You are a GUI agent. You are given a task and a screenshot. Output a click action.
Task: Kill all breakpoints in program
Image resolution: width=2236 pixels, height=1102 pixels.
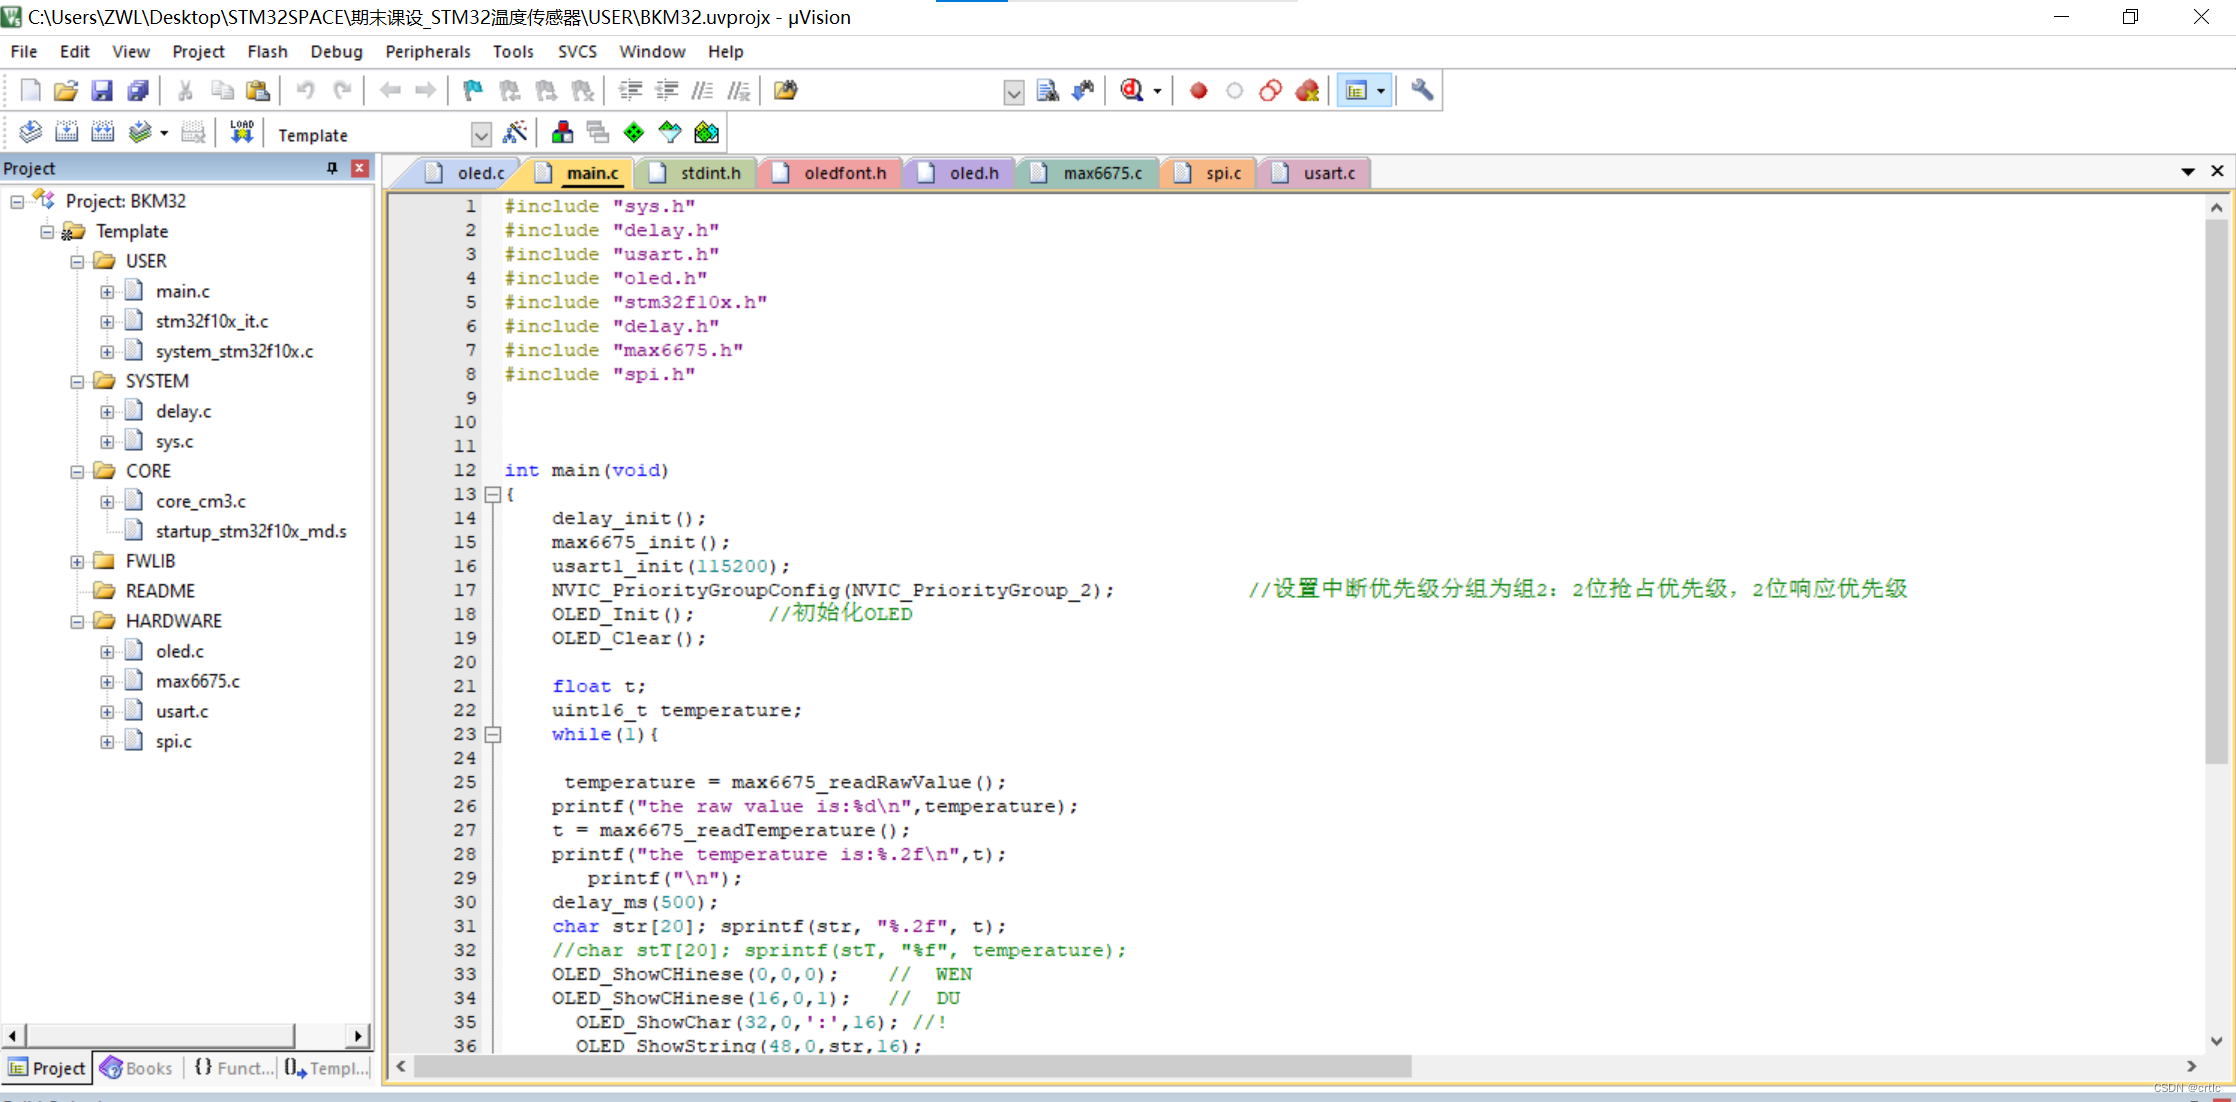click(1307, 90)
